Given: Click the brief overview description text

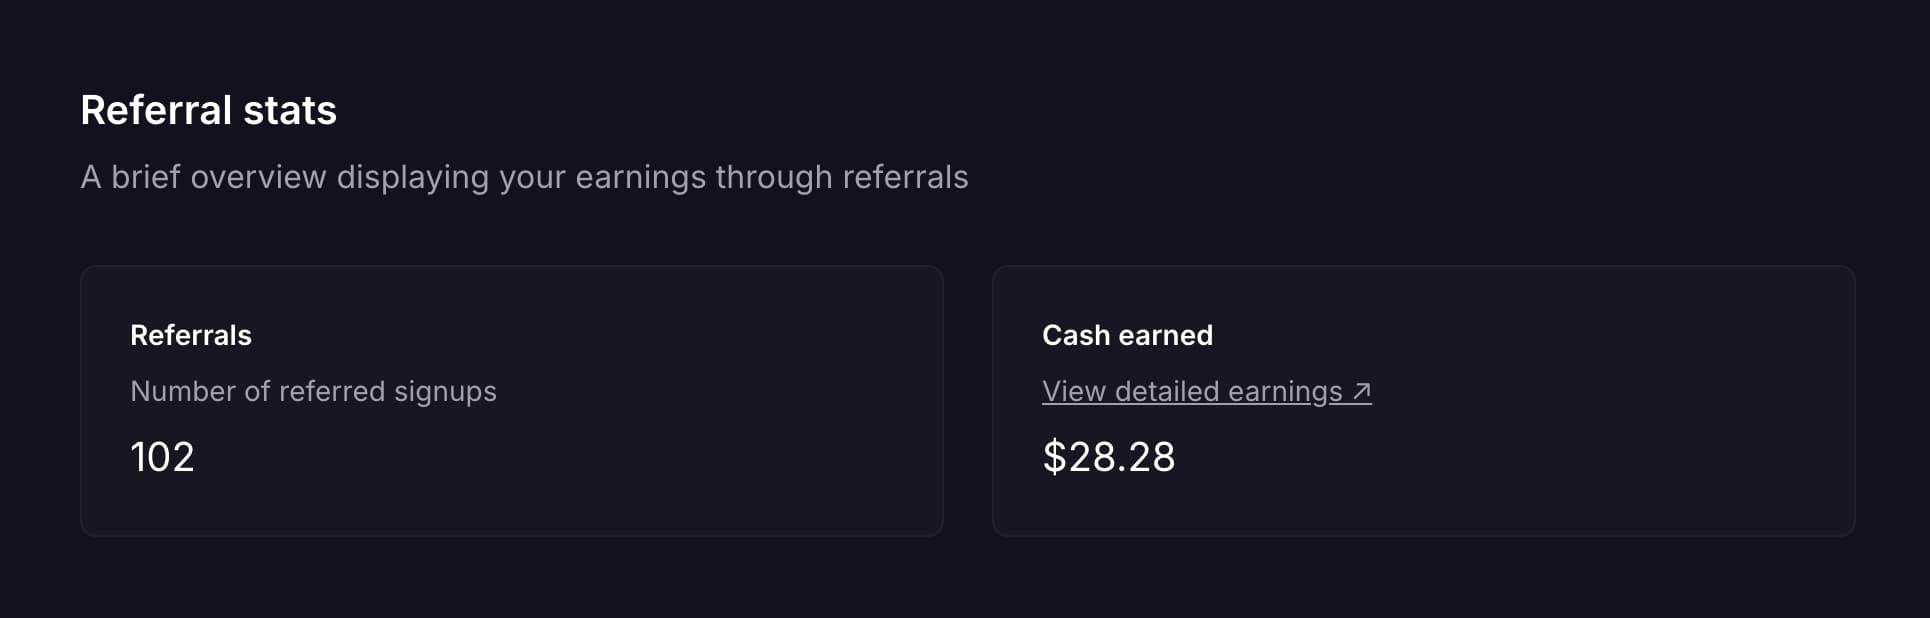Looking at the screenshot, I should coord(524,177).
